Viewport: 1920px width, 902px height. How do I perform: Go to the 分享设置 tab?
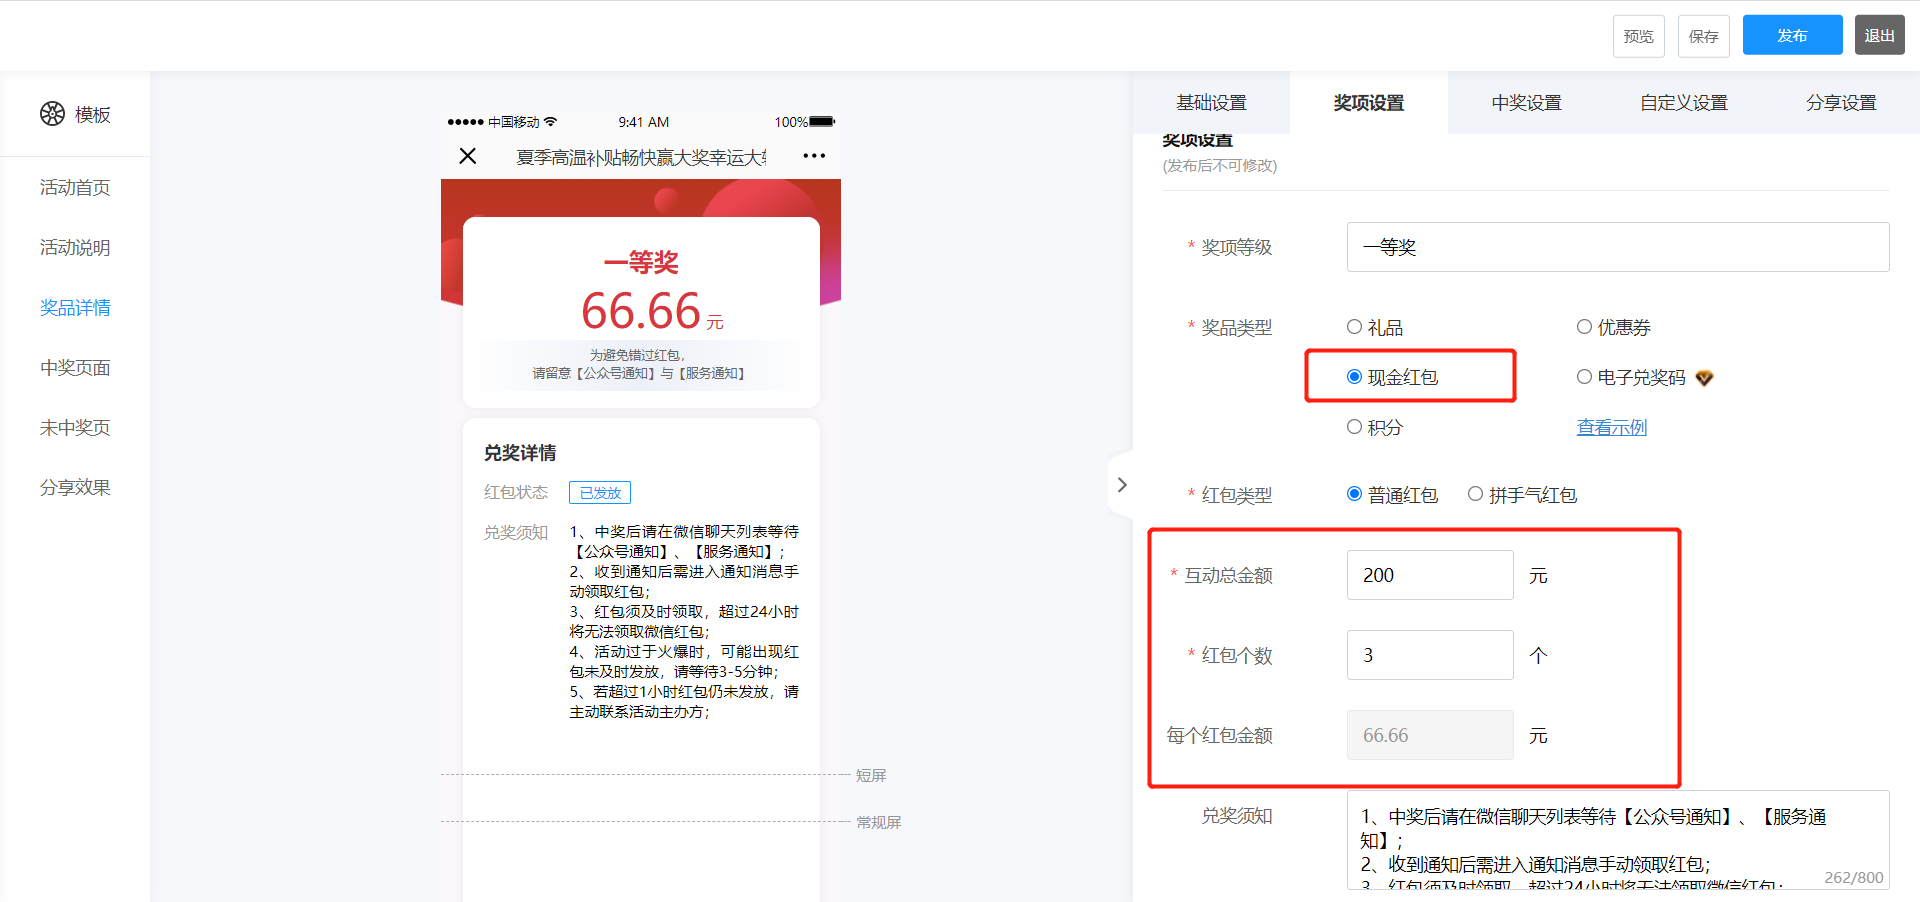coord(1840,103)
